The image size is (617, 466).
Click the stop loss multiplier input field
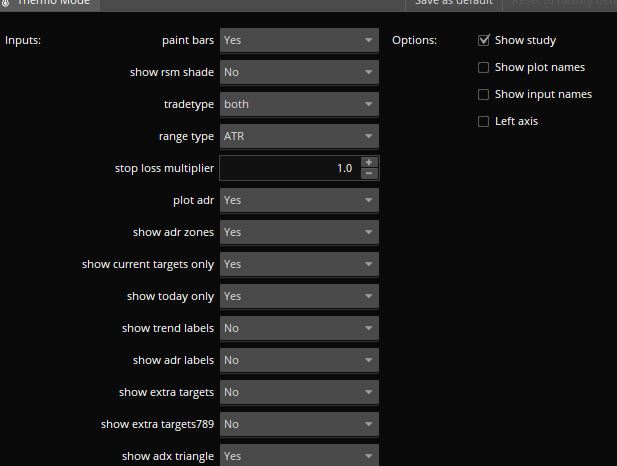(x=288, y=168)
